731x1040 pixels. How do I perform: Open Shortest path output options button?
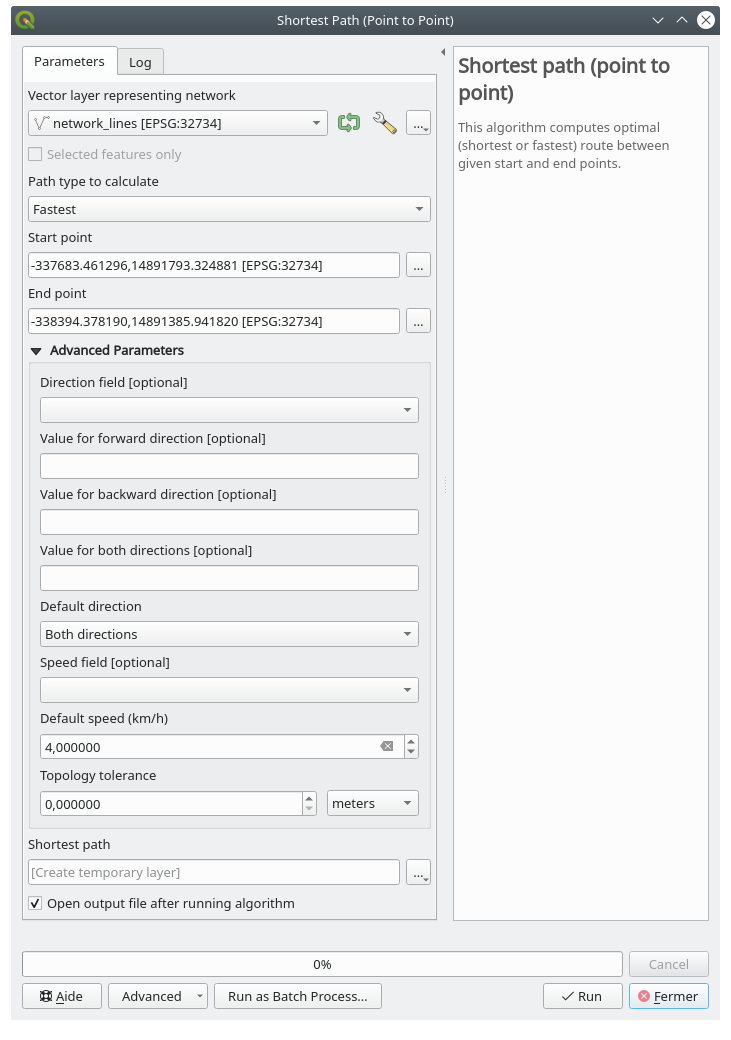(418, 872)
